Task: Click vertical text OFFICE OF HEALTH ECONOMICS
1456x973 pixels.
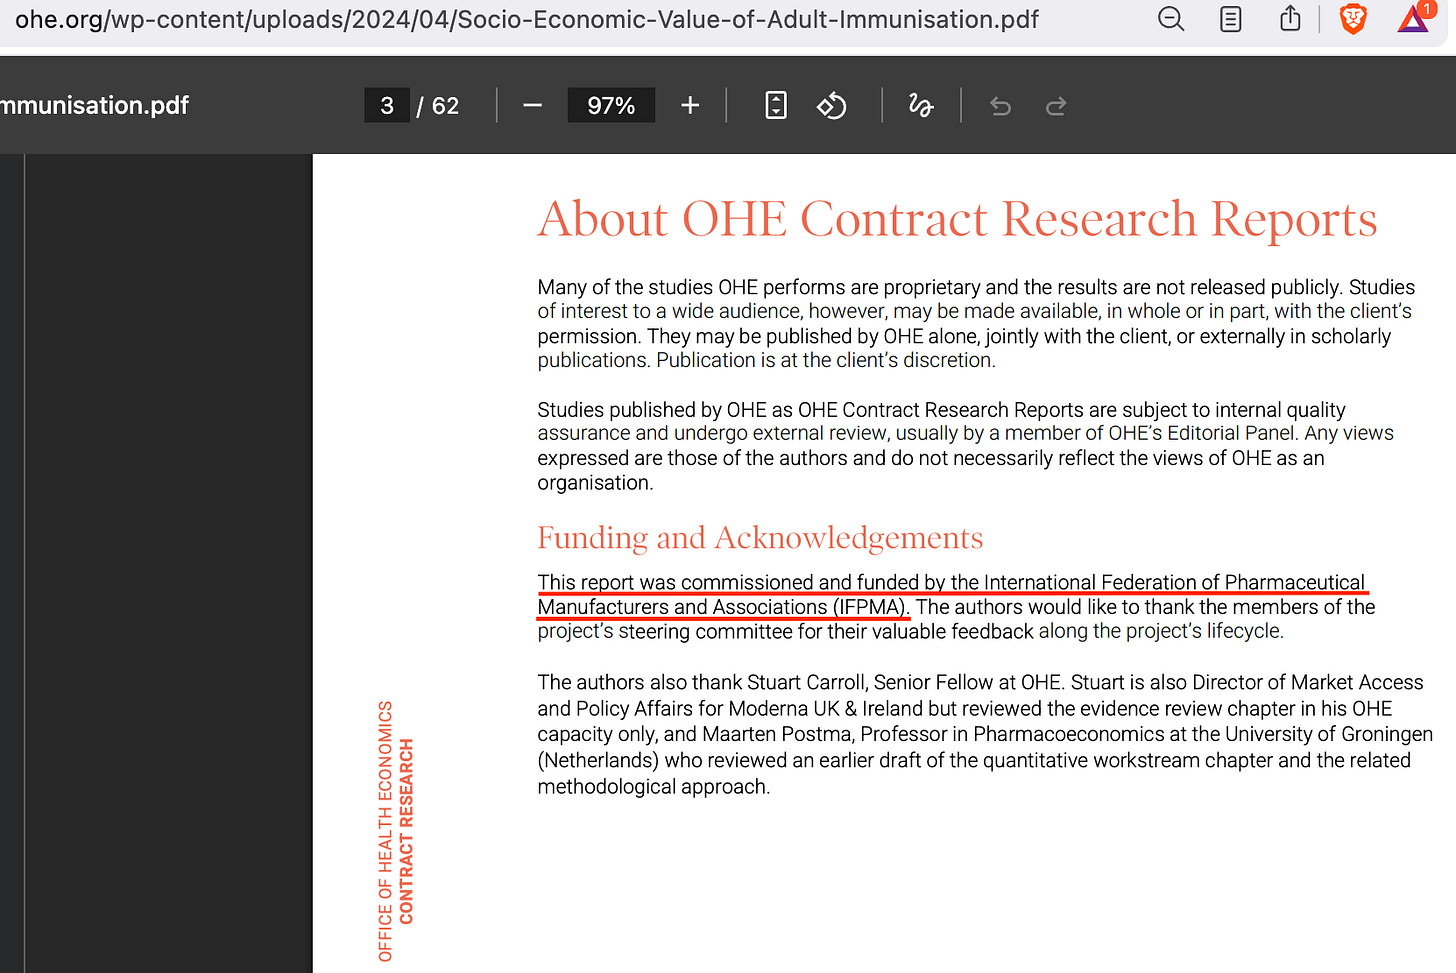Action: (385, 831)
